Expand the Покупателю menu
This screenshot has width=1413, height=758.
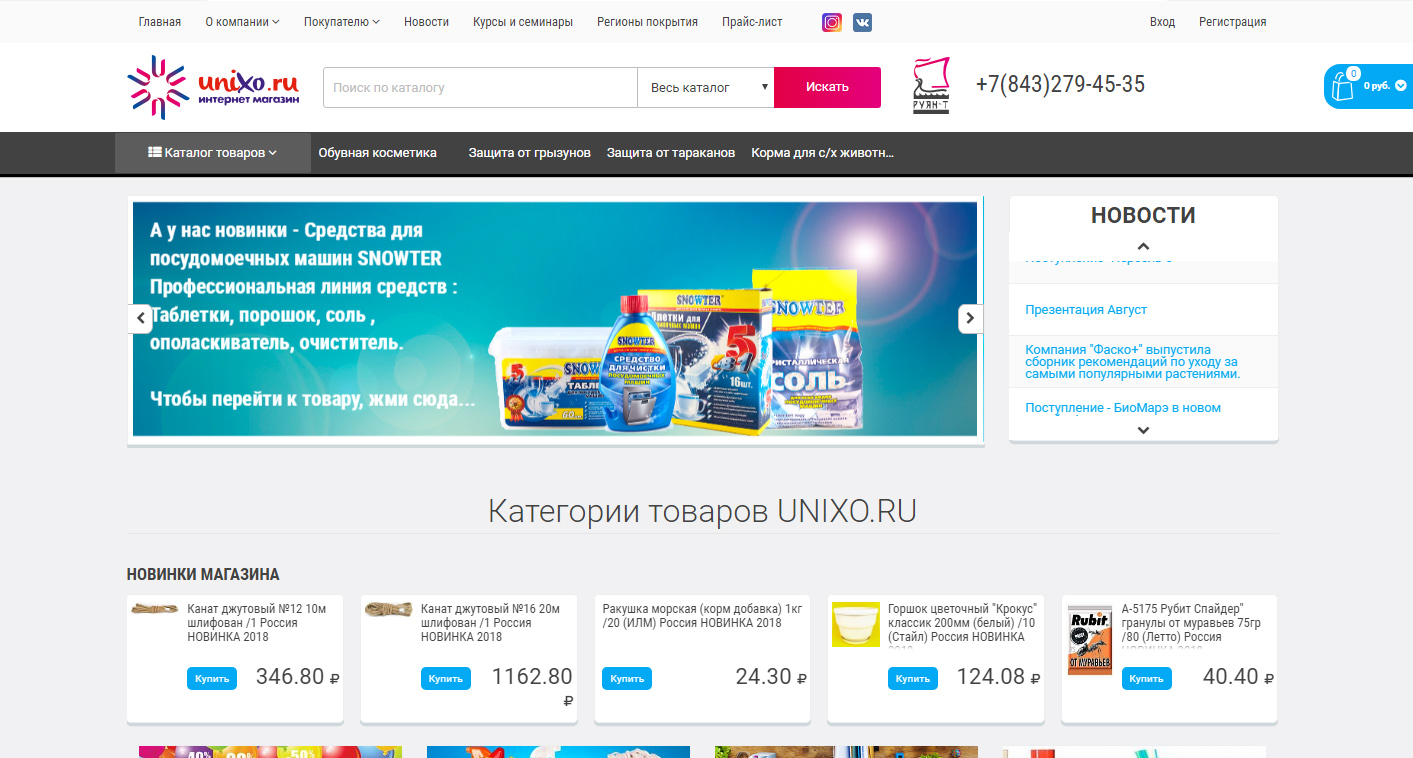click(342, 22)
